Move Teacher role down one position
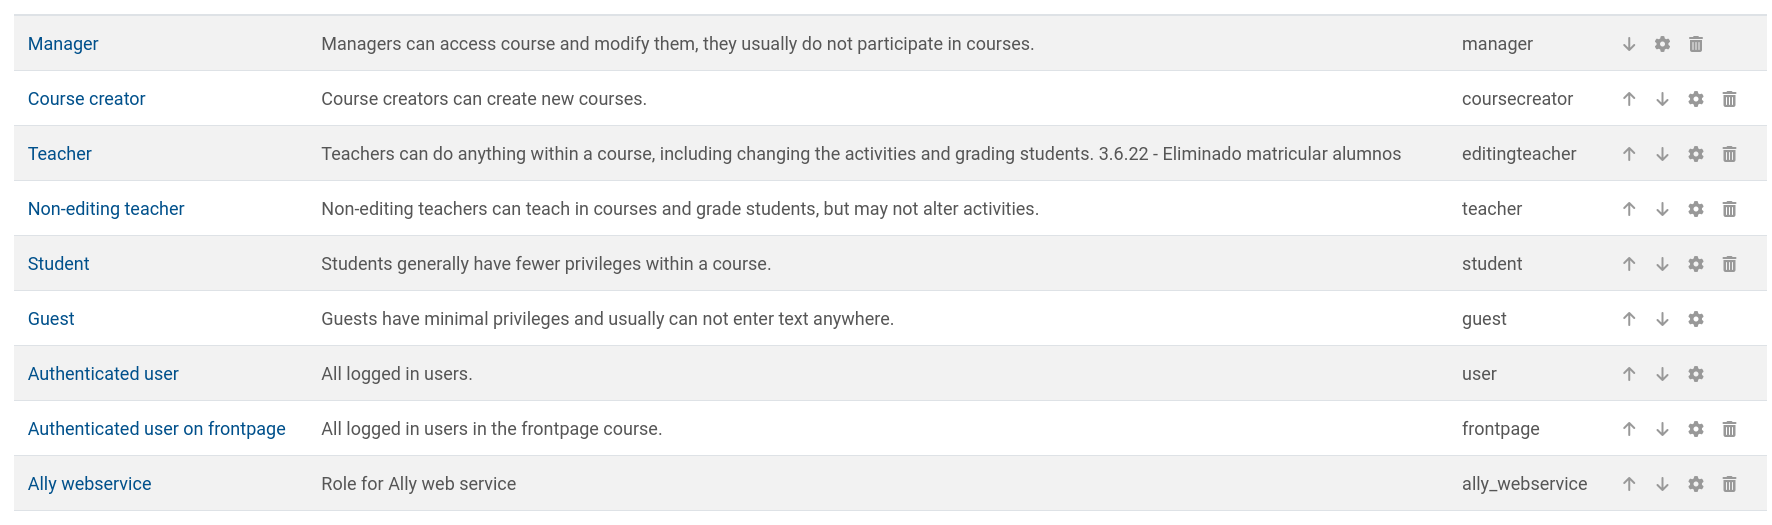 (1662, 154)
